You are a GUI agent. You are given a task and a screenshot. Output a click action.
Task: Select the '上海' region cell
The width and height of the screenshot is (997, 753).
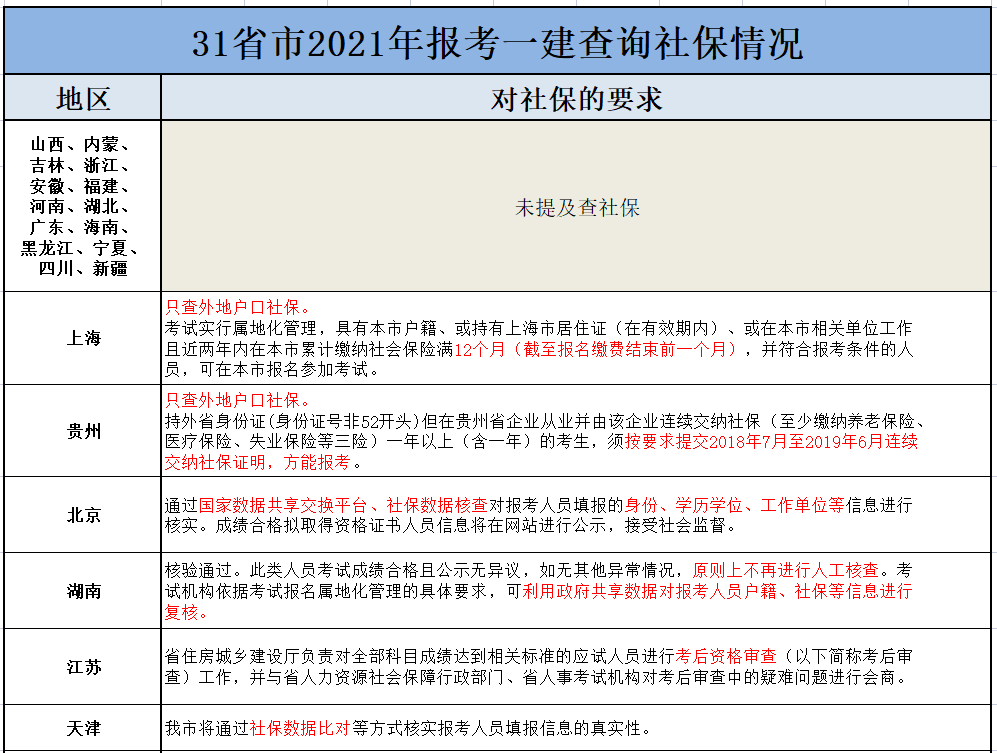[x=83, y=338]
